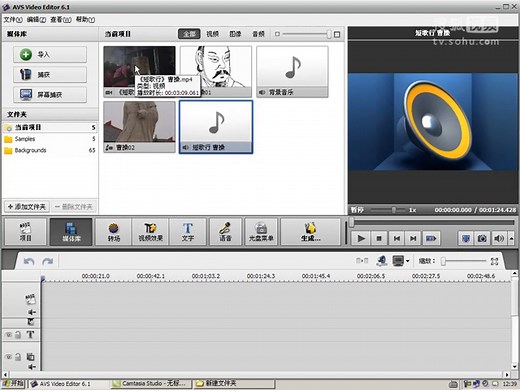Undo the last action
Screen dimensions: 520x390
(29, 261)
